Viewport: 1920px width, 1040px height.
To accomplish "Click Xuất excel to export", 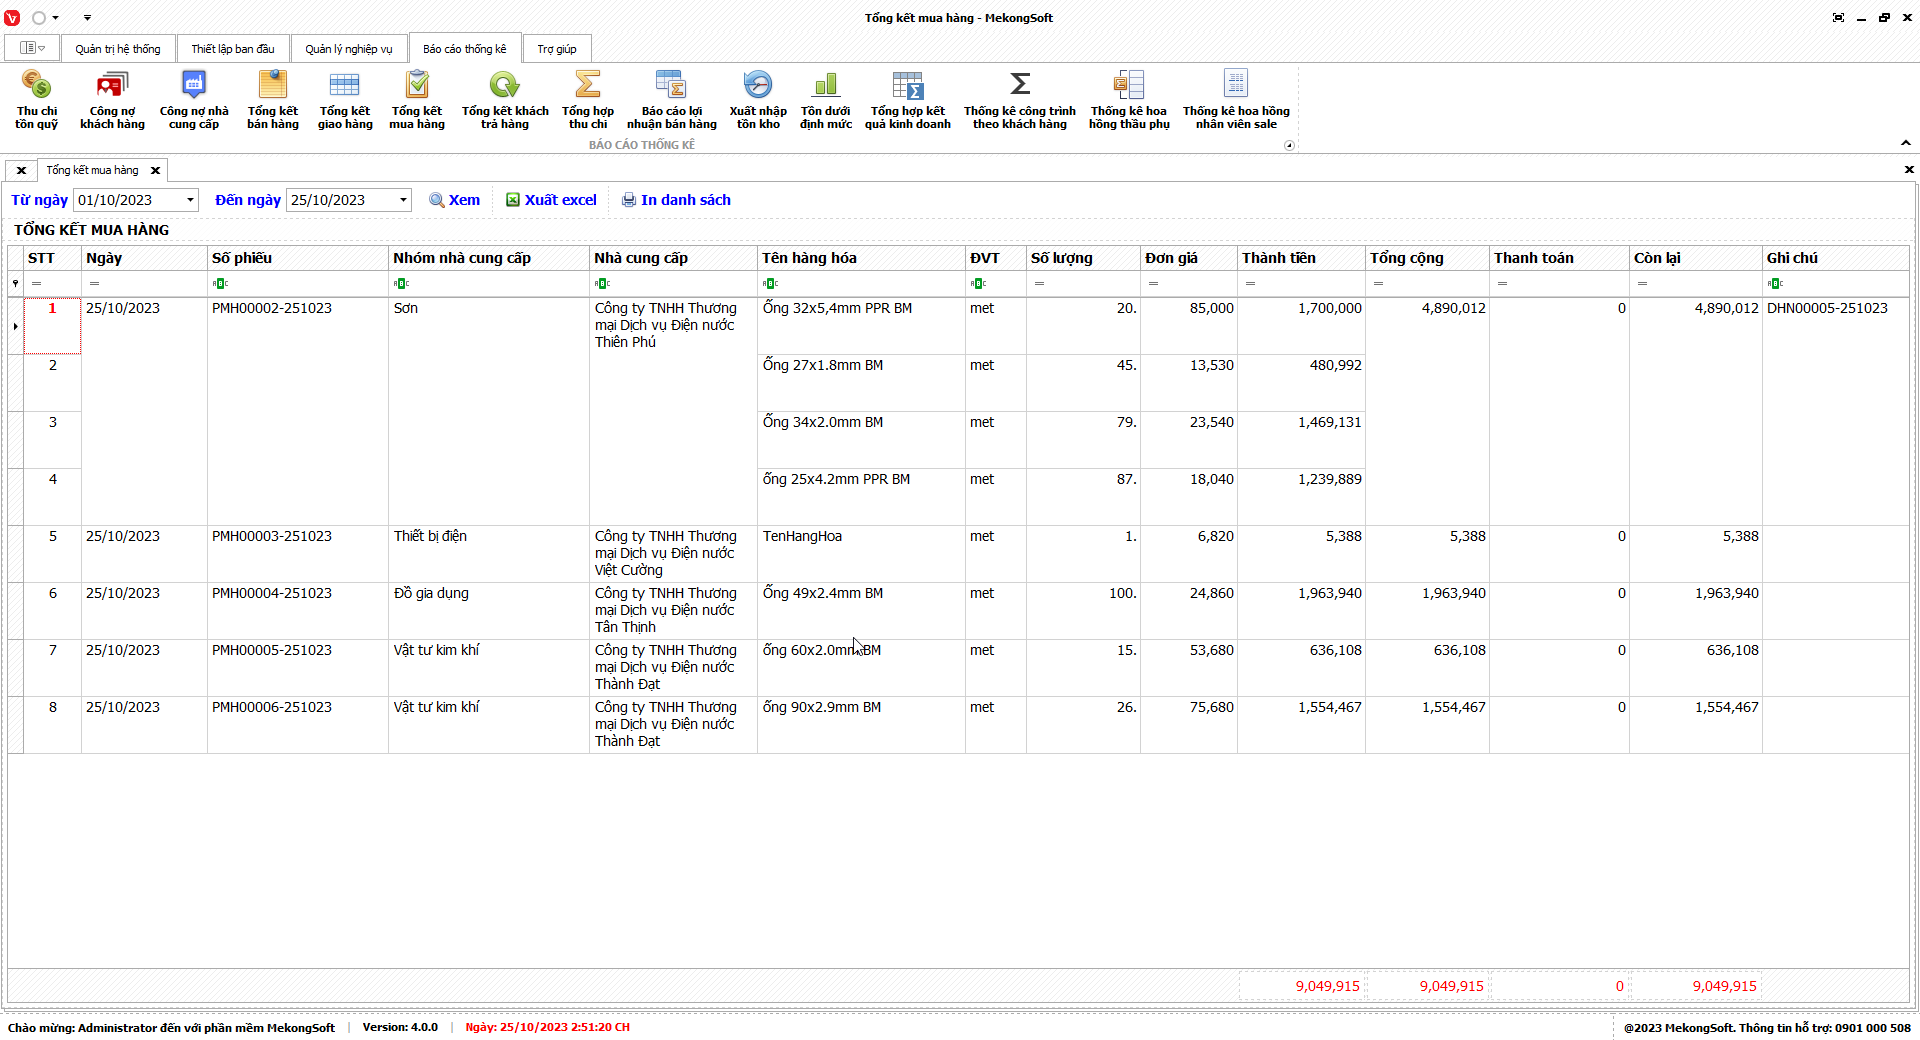I will point(551,200).
